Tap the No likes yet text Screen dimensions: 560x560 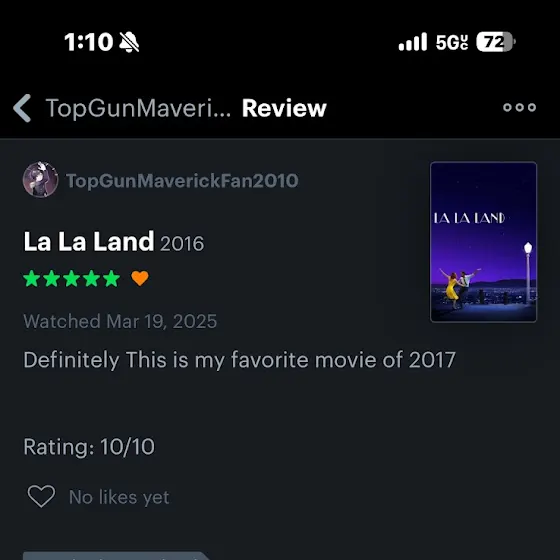click(x=119, y=497)
